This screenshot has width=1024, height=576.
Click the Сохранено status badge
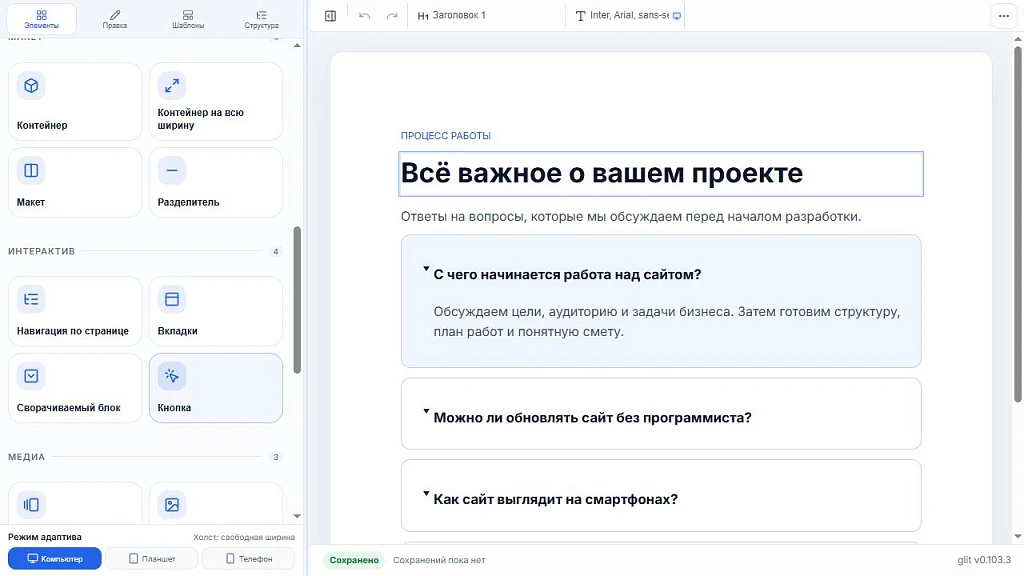(354, 560)
